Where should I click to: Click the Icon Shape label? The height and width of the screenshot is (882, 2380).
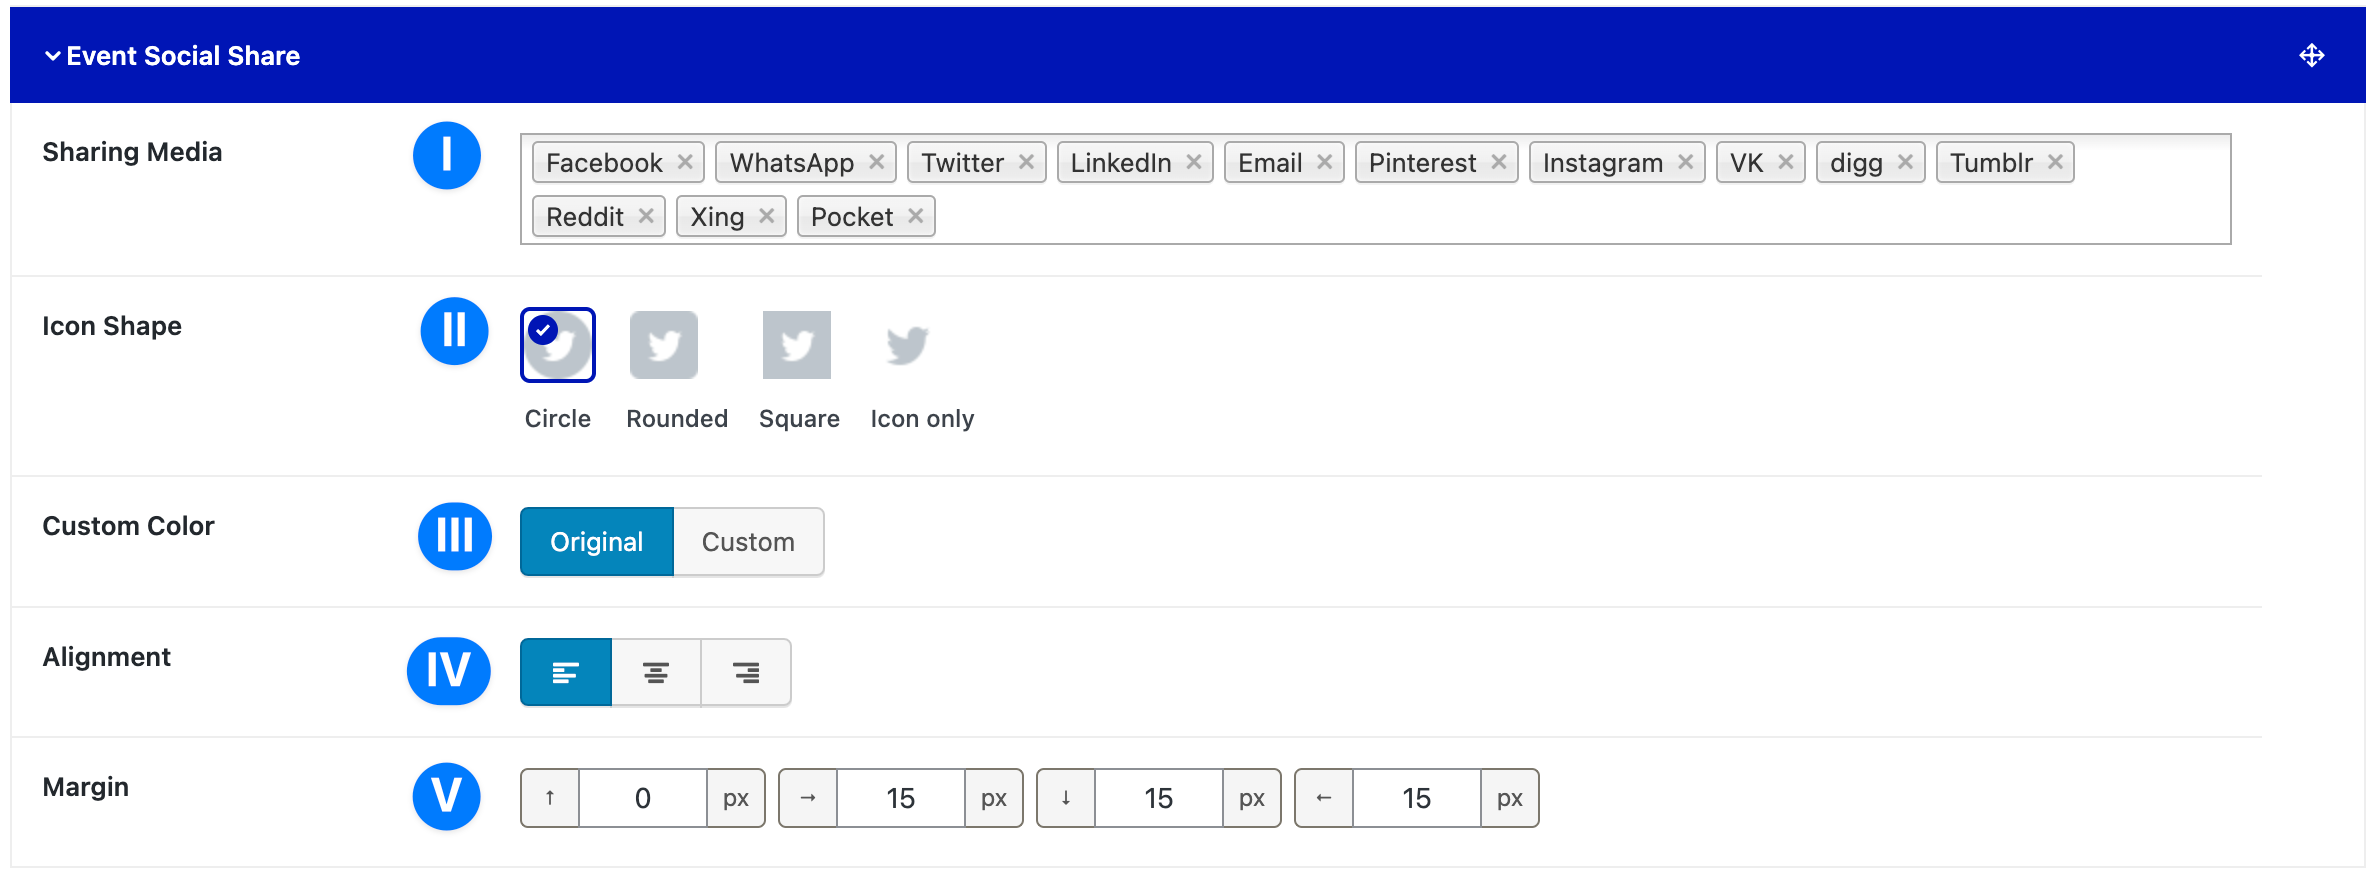pos(112,326)
